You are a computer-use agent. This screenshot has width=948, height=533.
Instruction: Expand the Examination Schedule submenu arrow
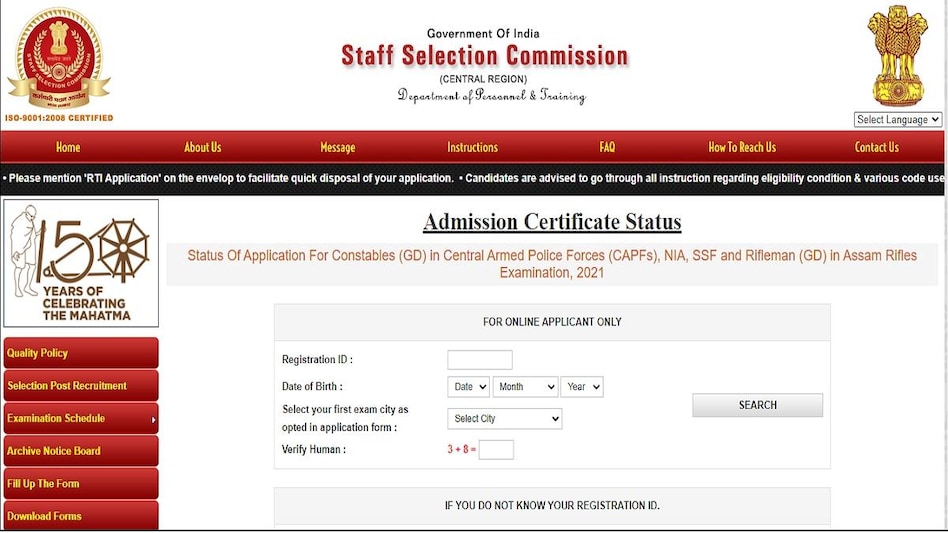pos(154,419)
